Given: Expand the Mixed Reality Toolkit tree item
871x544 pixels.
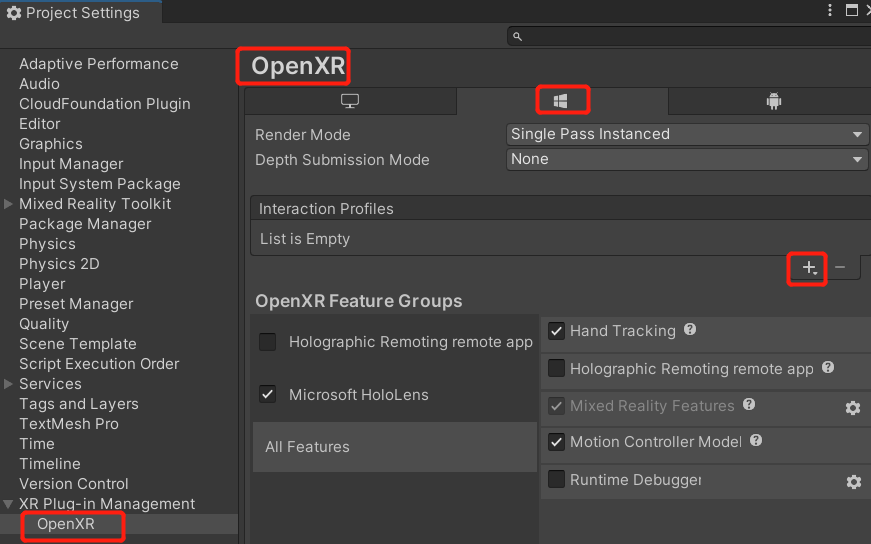Looking at the screenshot, I should point(9,204).
